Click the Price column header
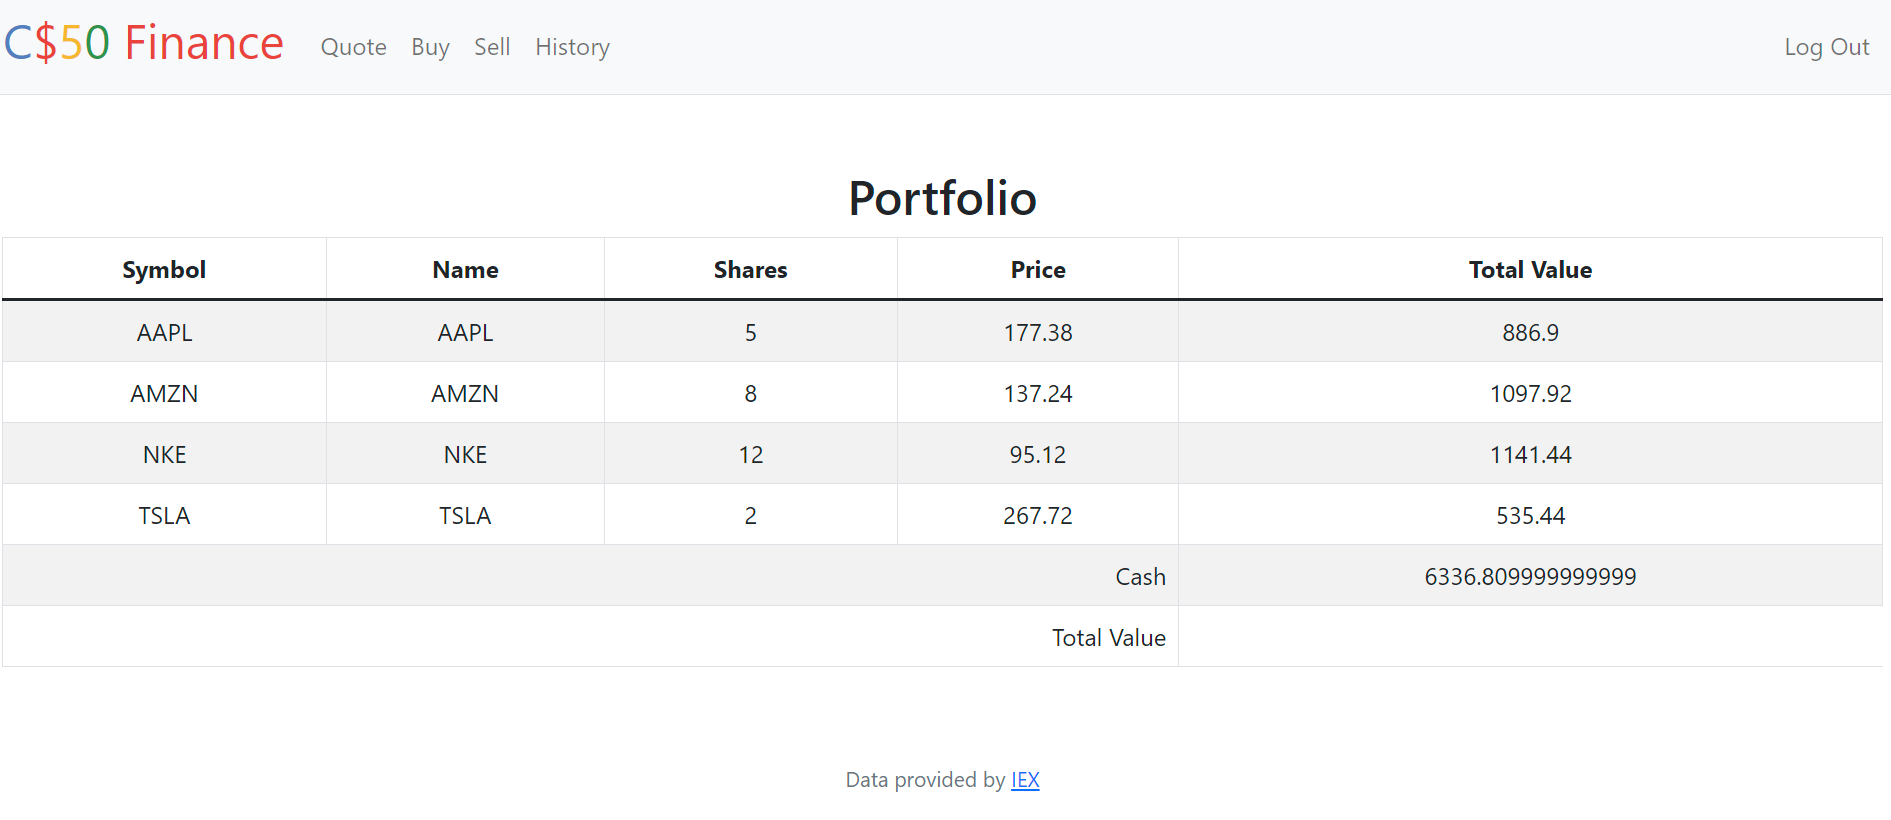Image resolution: width=1891 pixels, height=820 pixels. (x=1038, y=270)
